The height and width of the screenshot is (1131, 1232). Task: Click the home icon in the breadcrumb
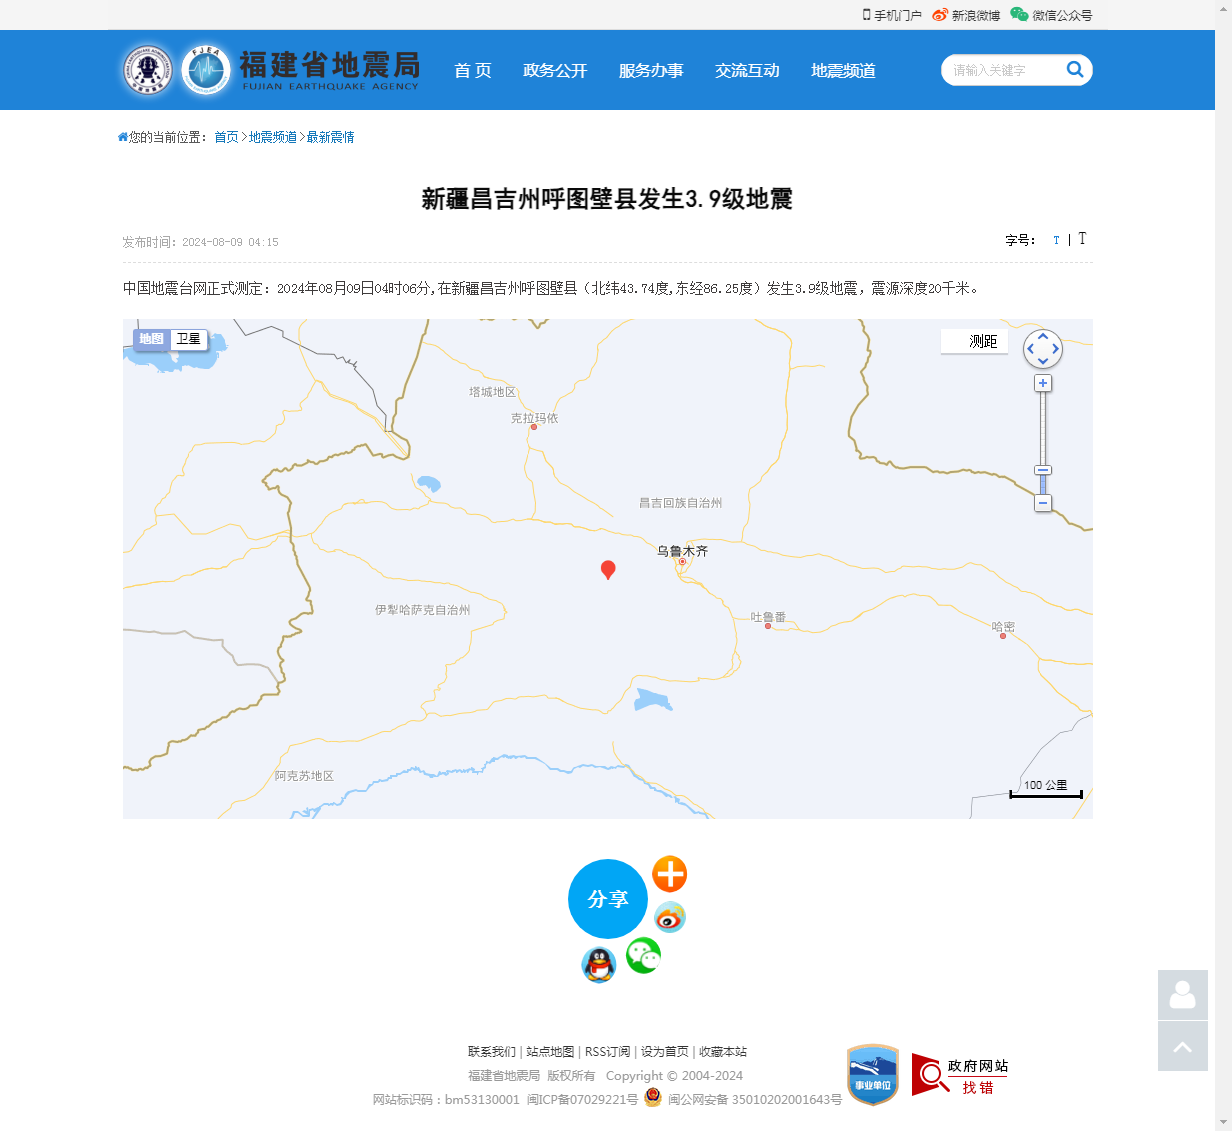tap(121, 136)
